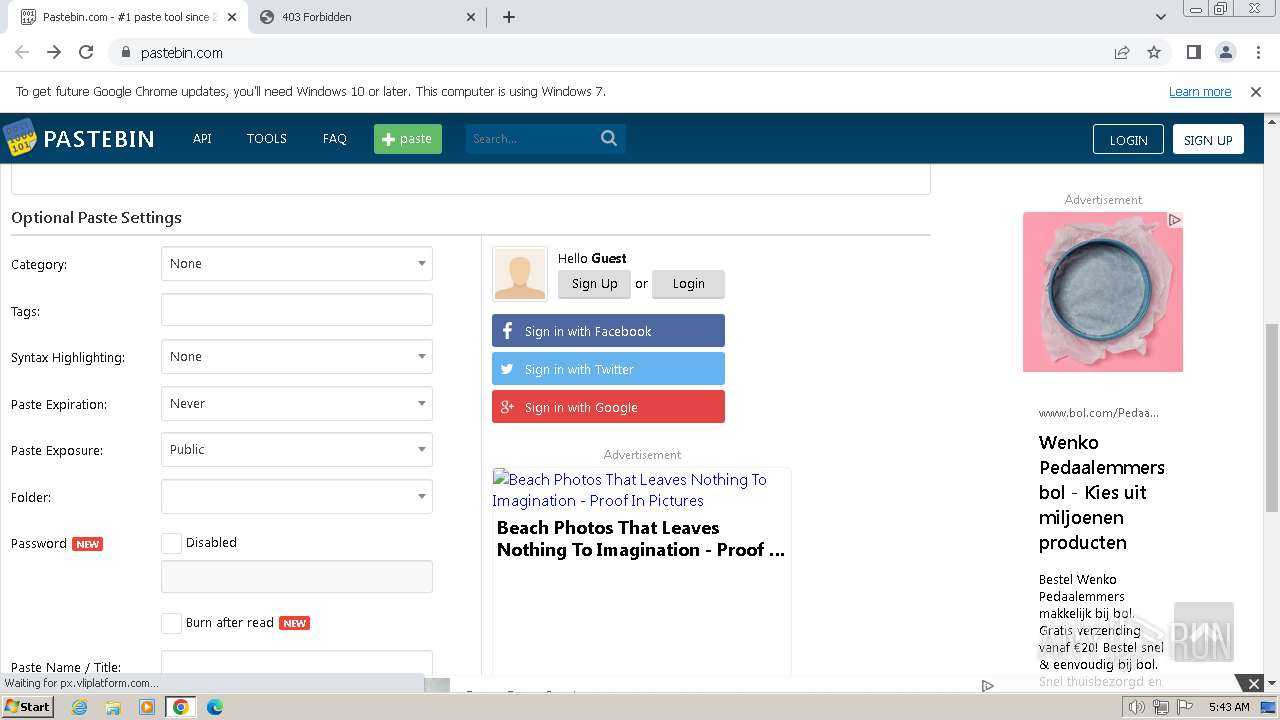
Task: Open the Folder dropdown
Action: tap(297, 497)
